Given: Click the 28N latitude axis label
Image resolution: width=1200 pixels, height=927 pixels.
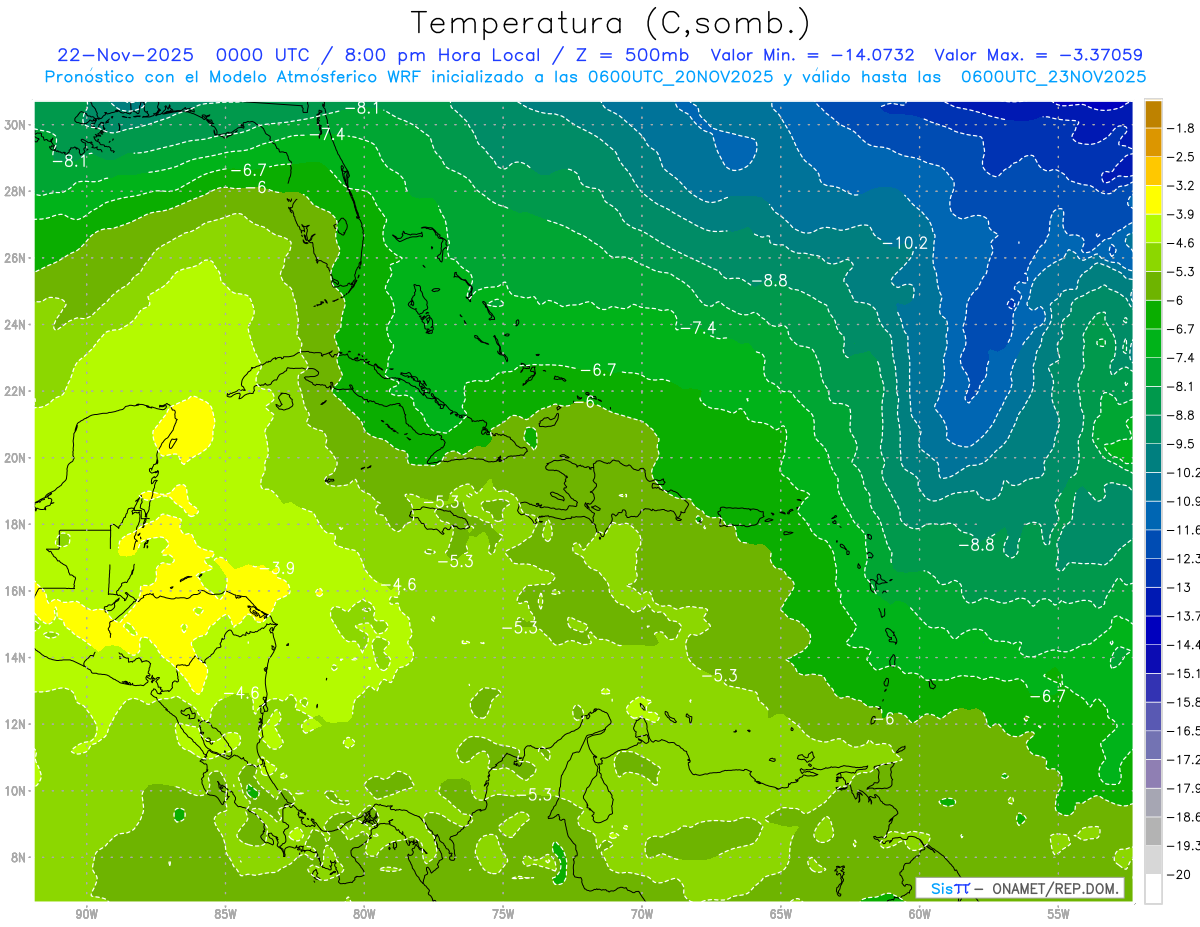Looking at the screenshot, I should point(16,191).
